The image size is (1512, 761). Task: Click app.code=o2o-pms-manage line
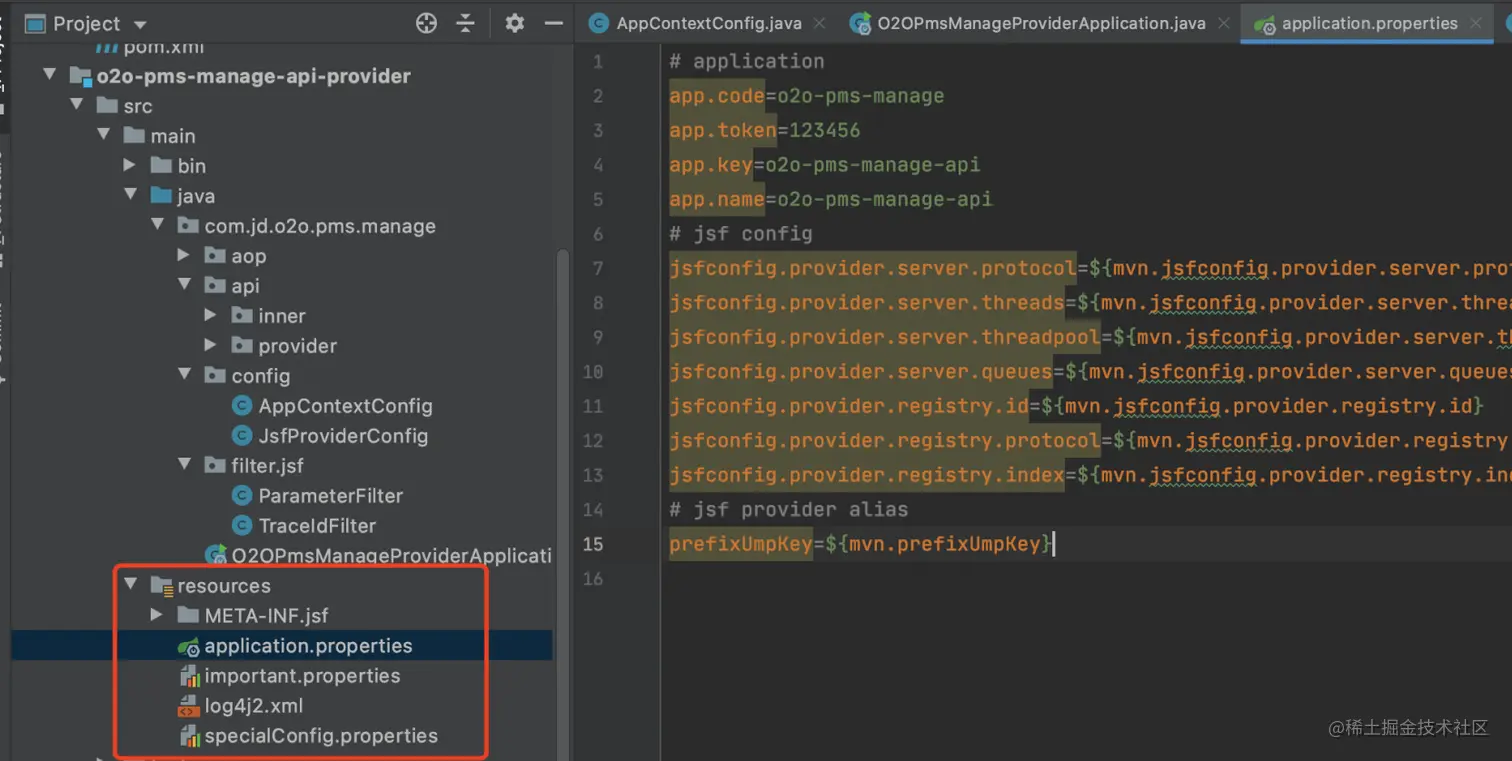tap(807, 96)
